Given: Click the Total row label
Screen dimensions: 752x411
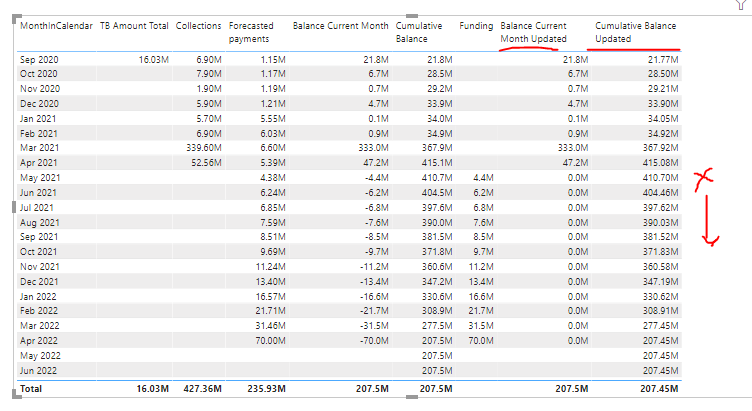Looking at the screenshot, I should (31, 388).
